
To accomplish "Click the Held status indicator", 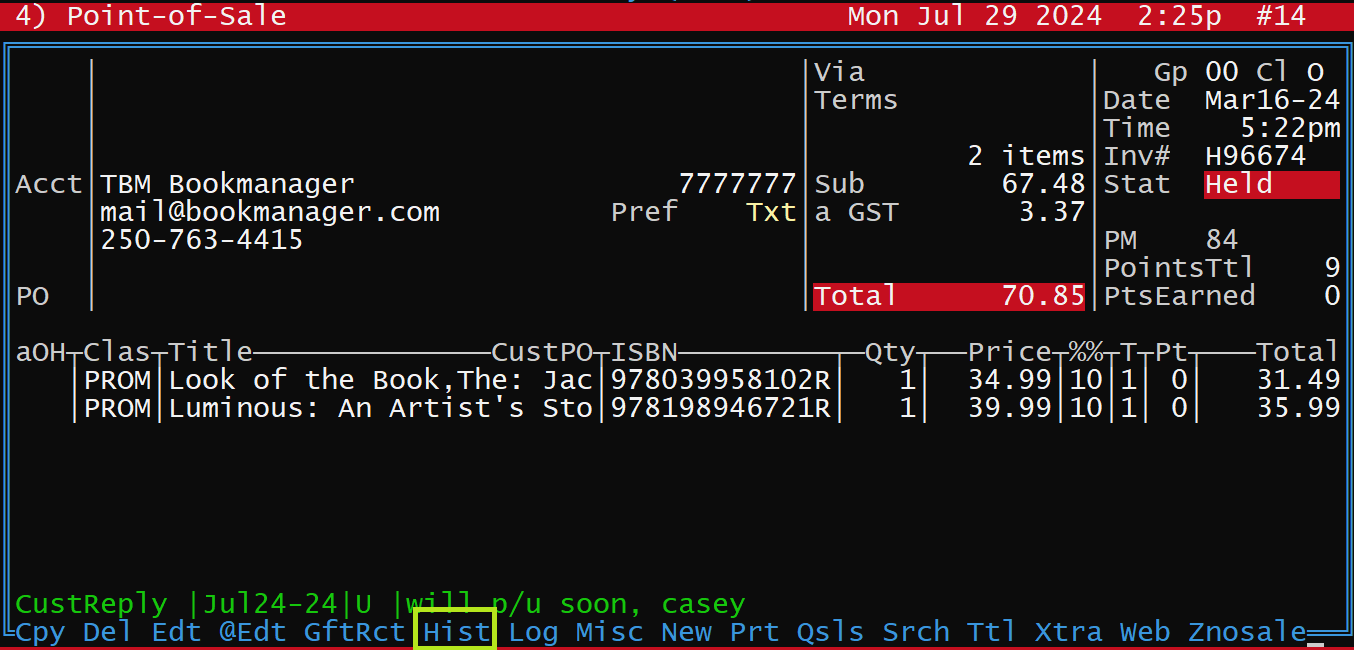I will click(1270, 183).
